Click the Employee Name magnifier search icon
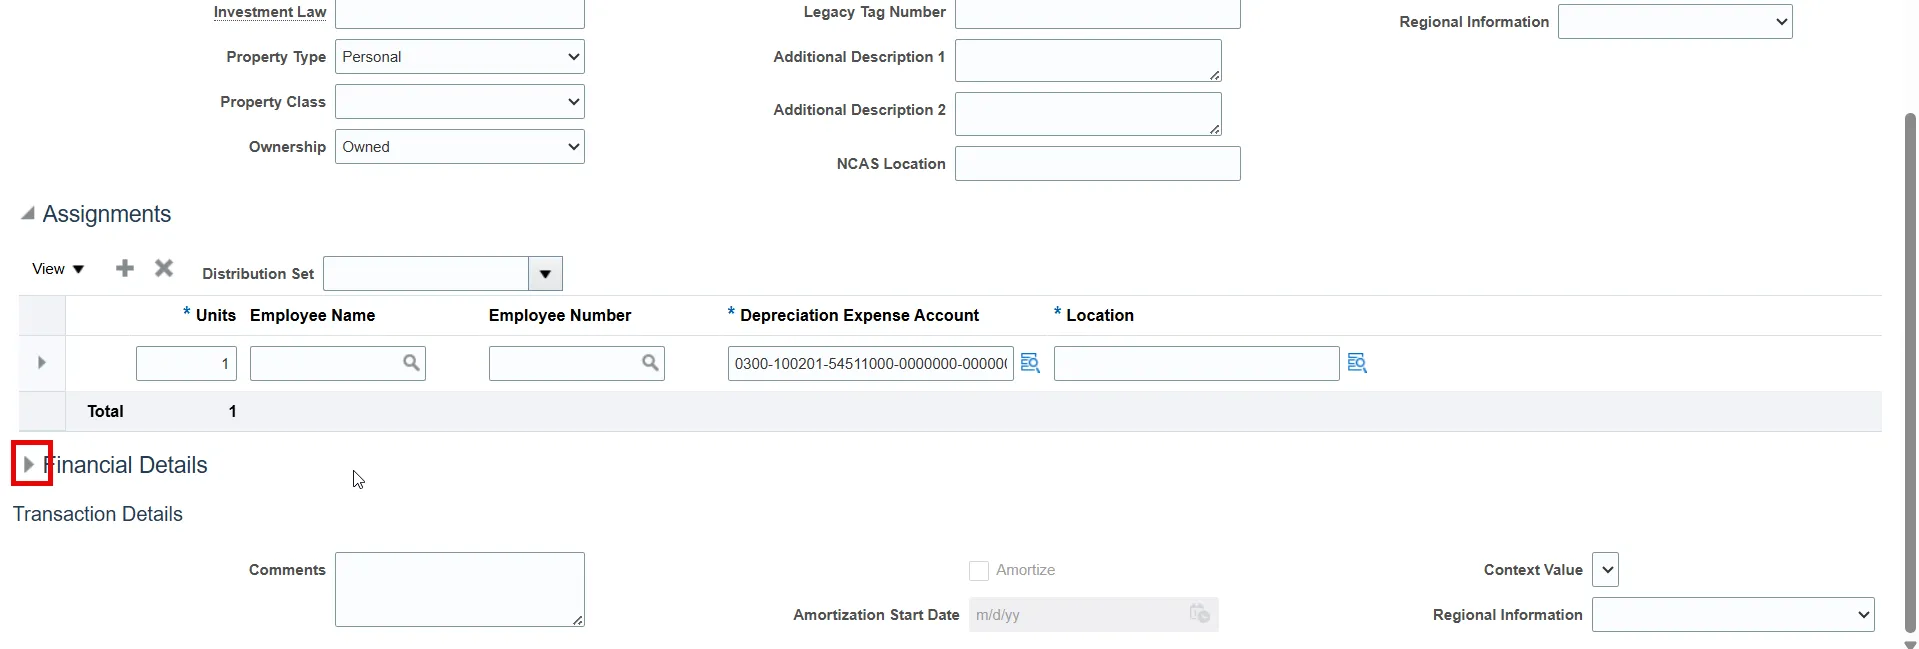Viewport: 1919px width, 649px height. [x=411, y=363]
